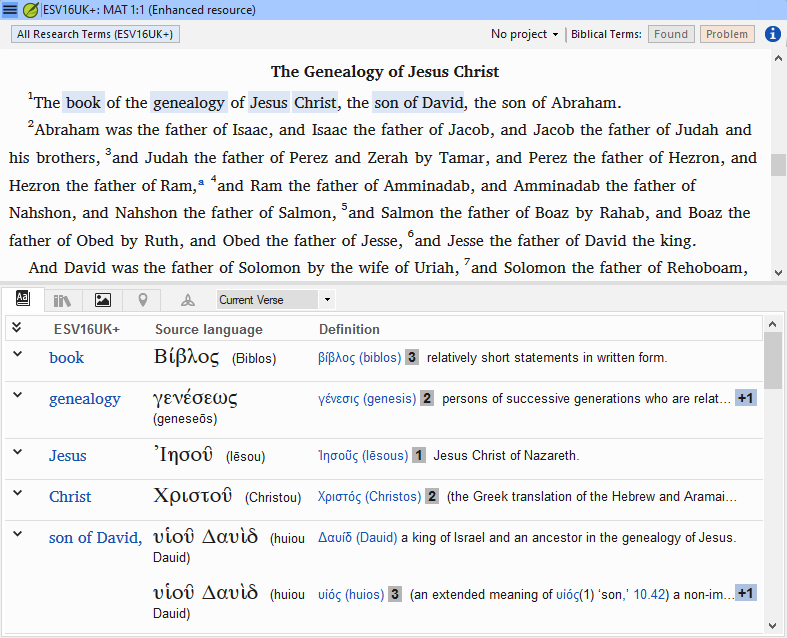Open the hamburger window menu

coord(10,10)
